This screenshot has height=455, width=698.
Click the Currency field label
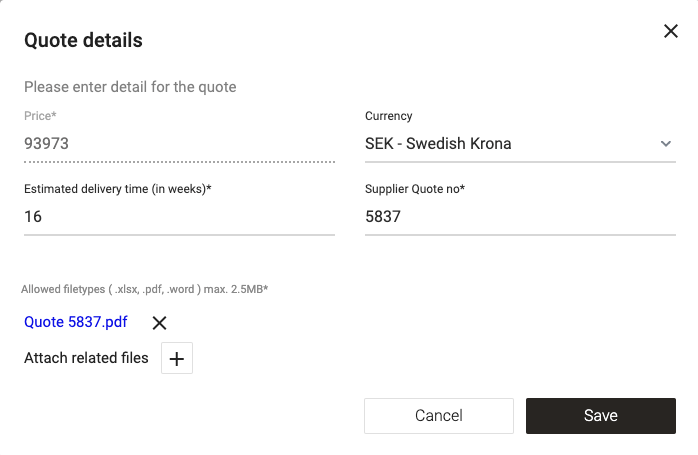click(389, 116)
